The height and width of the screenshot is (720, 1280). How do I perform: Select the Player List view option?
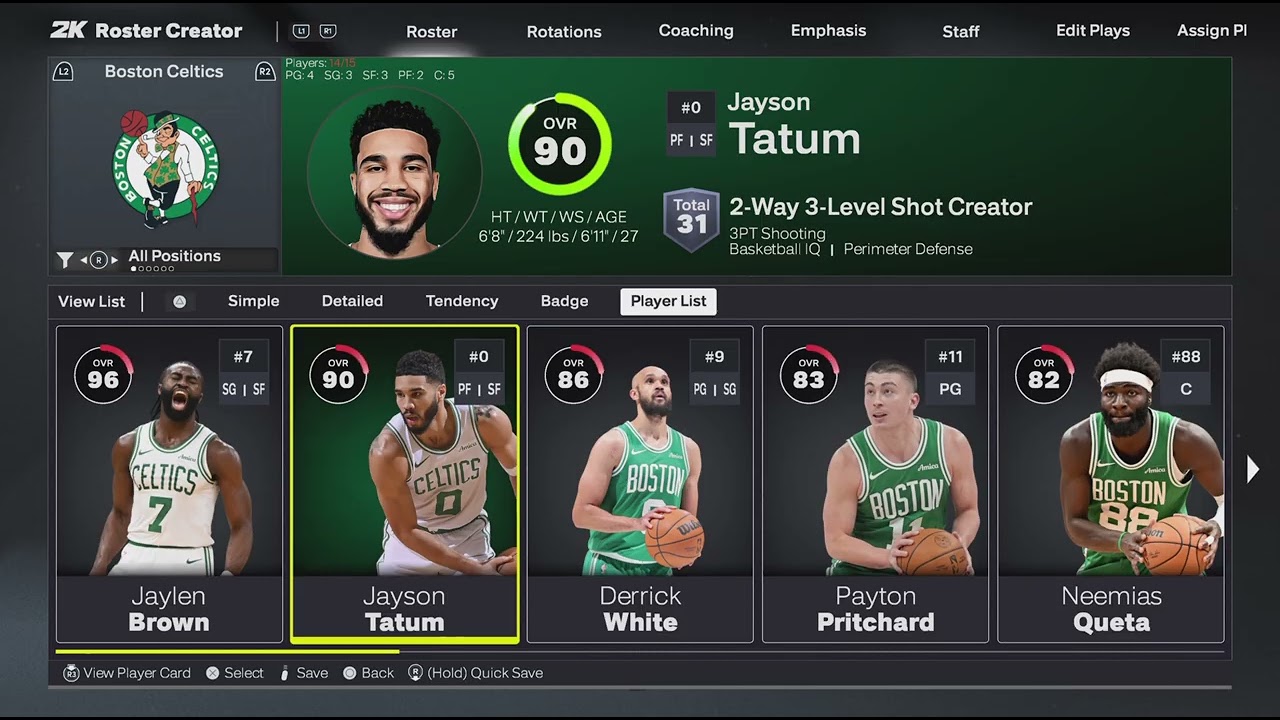[x=668, y=301]
